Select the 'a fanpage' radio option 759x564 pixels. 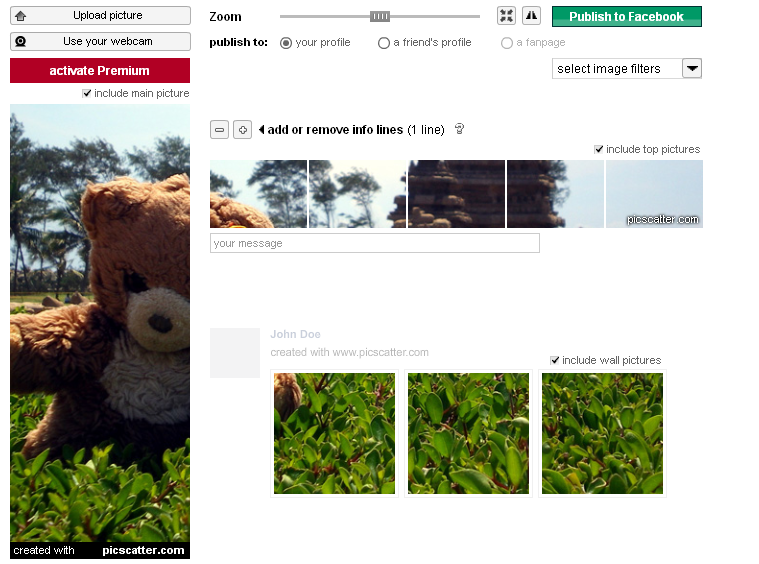(507, 43)
